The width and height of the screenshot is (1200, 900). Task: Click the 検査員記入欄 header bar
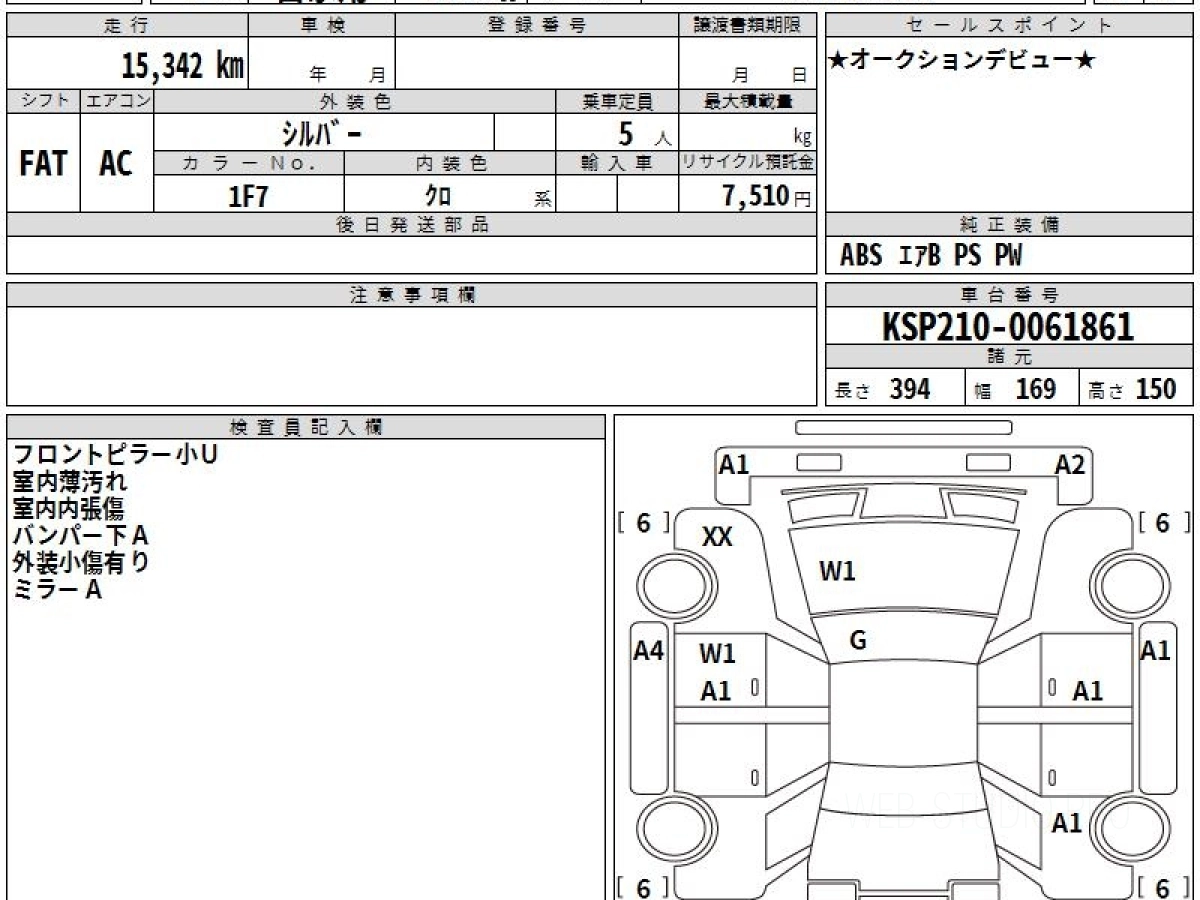(306, 427)
